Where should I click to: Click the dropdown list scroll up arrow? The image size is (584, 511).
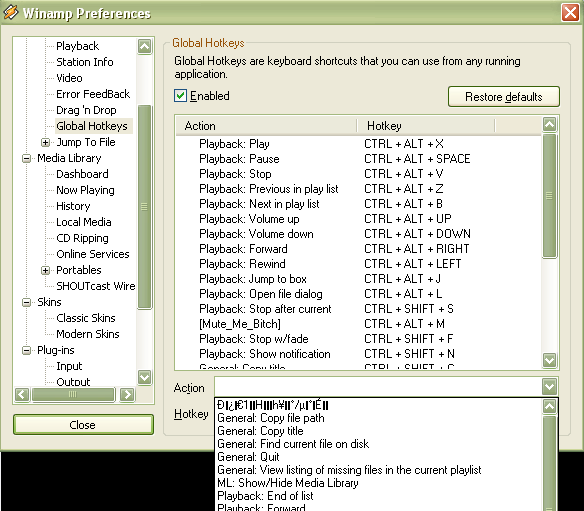click(550, 406)
